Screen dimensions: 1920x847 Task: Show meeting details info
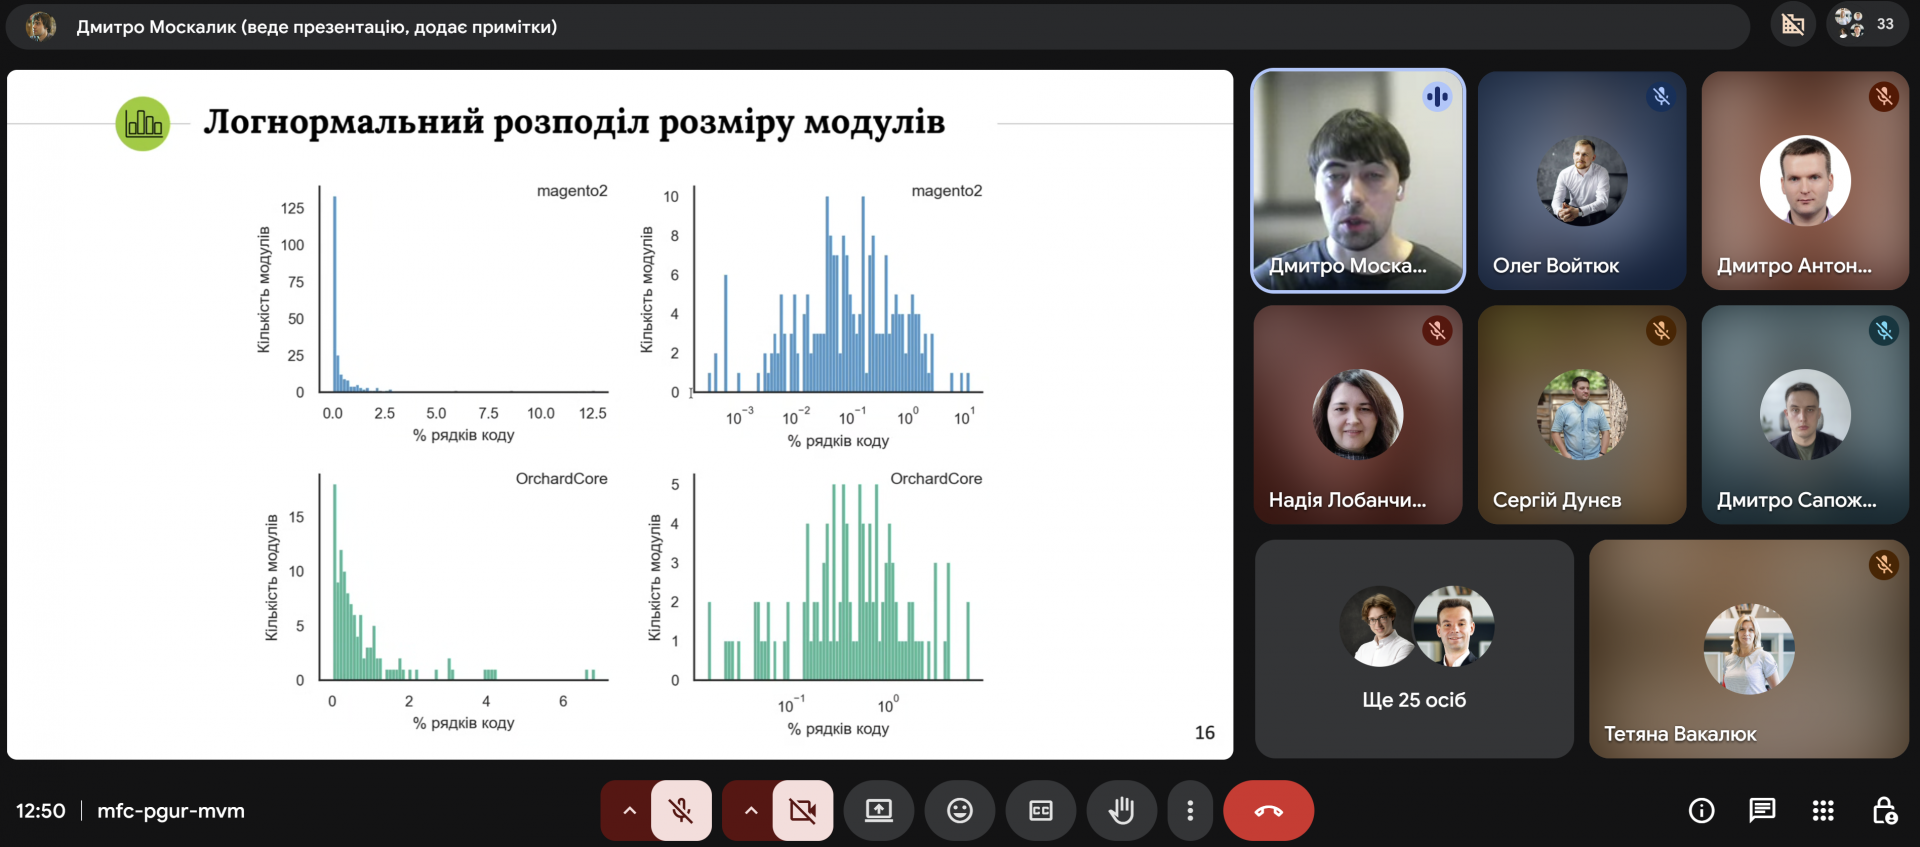point(1701,810)
